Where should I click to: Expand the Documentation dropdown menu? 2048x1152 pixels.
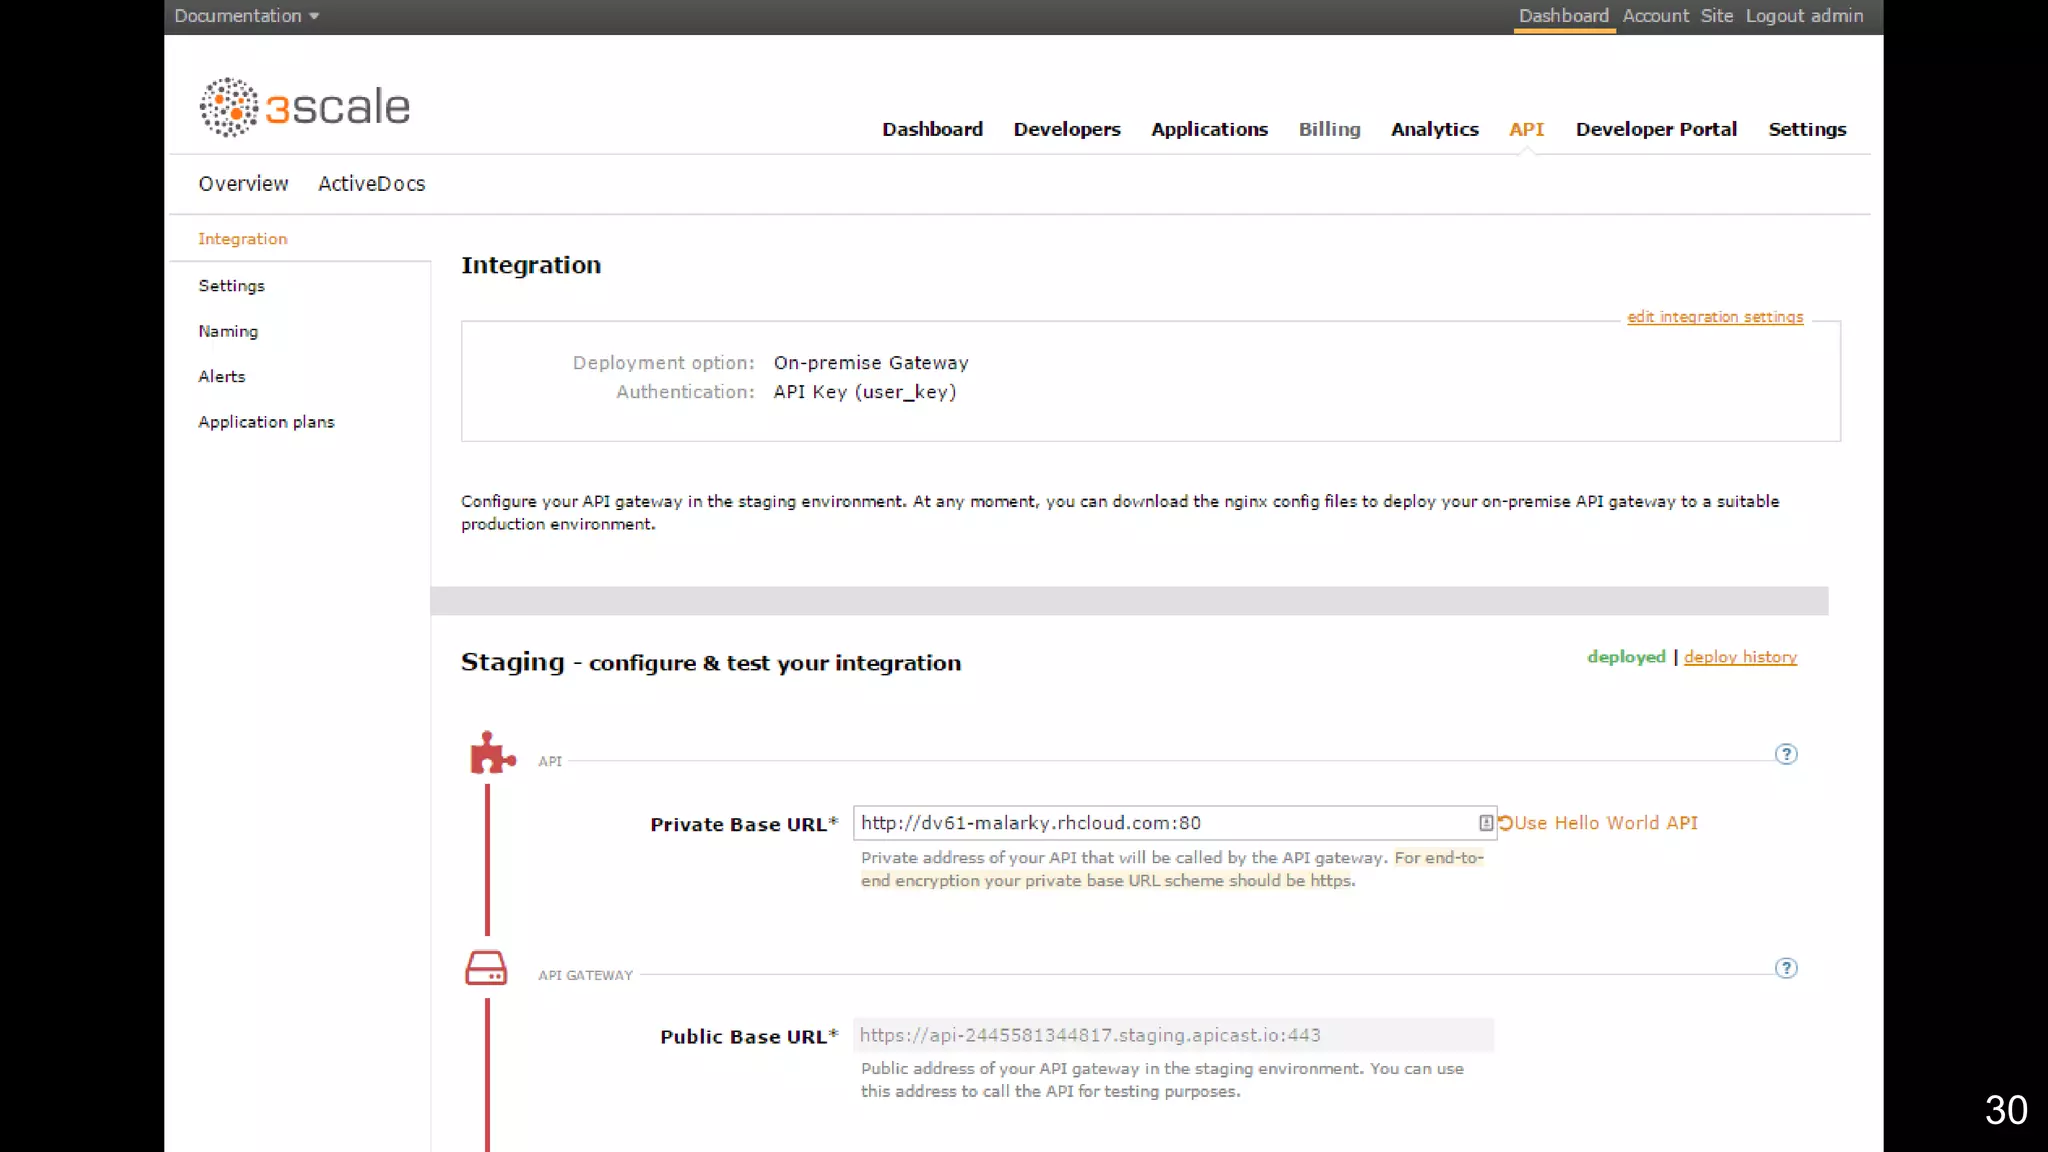point(246,16)
